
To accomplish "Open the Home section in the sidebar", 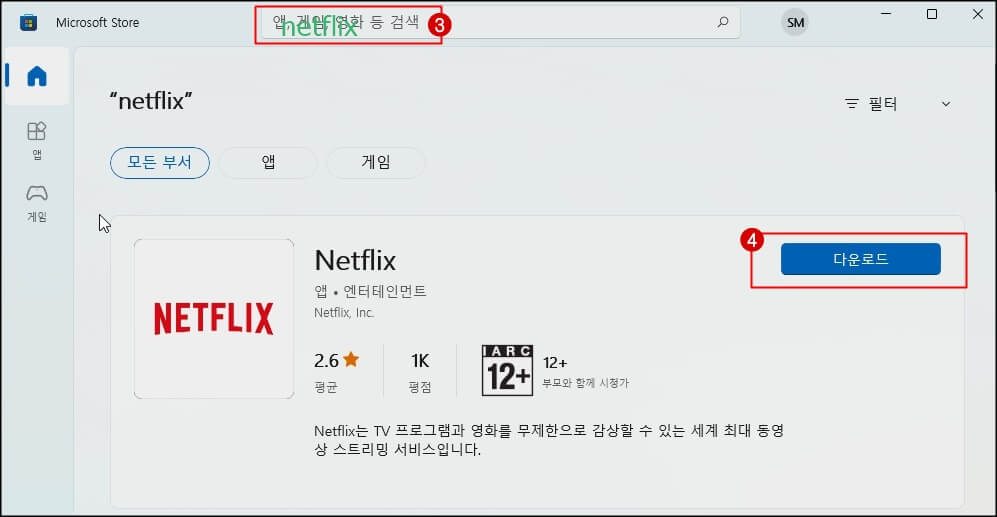I will (x=37, y=76).
